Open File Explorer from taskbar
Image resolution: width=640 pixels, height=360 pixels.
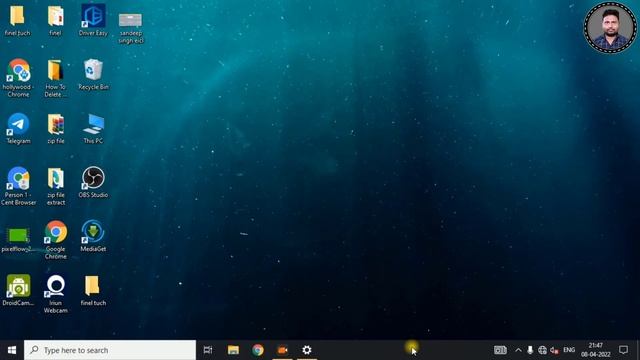click(x=233, y=350)
